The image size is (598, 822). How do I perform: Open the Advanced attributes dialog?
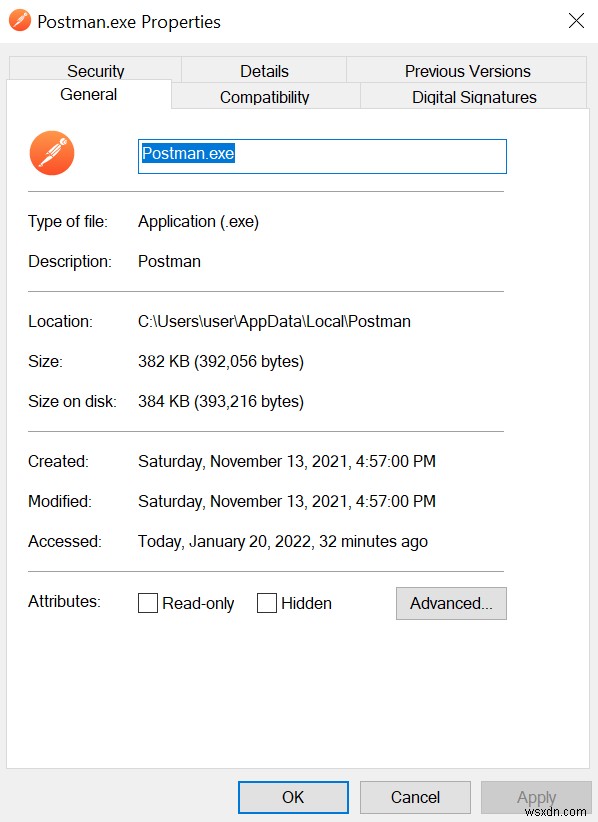(x=451, y=603)
